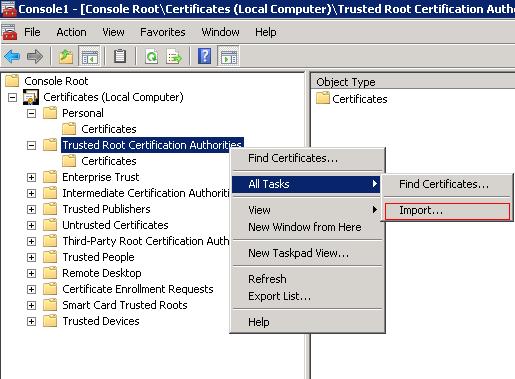Choose Export List... in context menu
Viewport: 515px width, 379px height.
(x=308, y=296)
